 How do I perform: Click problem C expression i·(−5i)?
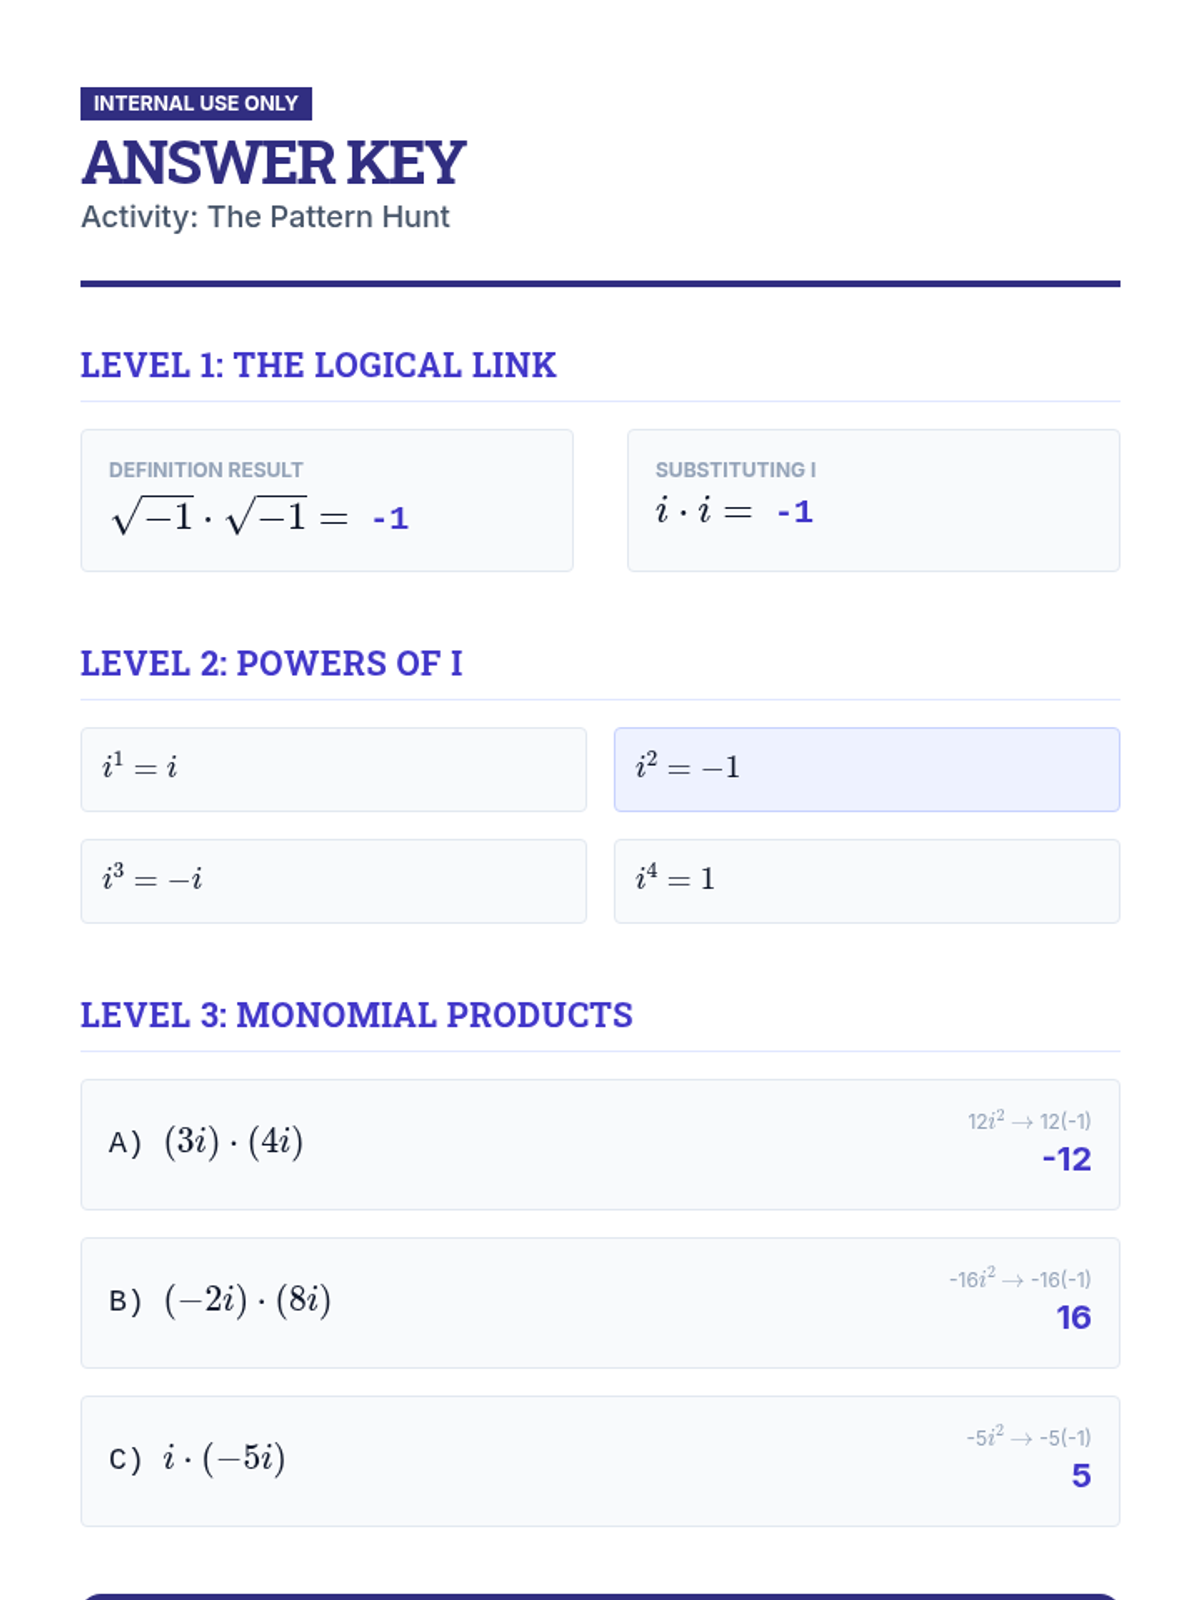[225, 1458]
